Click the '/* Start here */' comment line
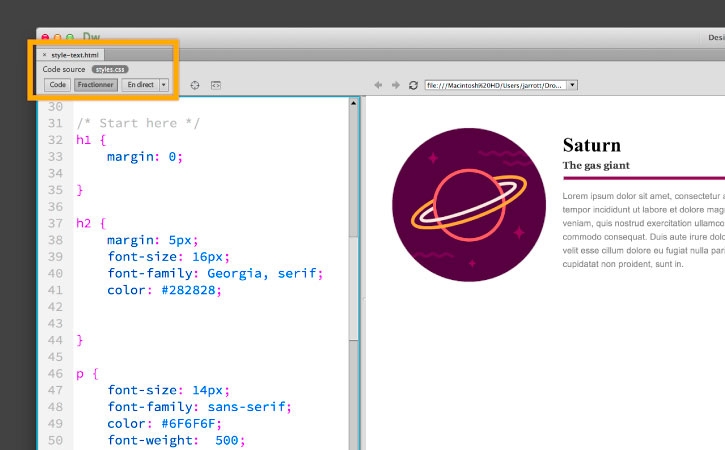Image resolution: width=725 pixels, height=450 pixels. click(x=138, y=123)
